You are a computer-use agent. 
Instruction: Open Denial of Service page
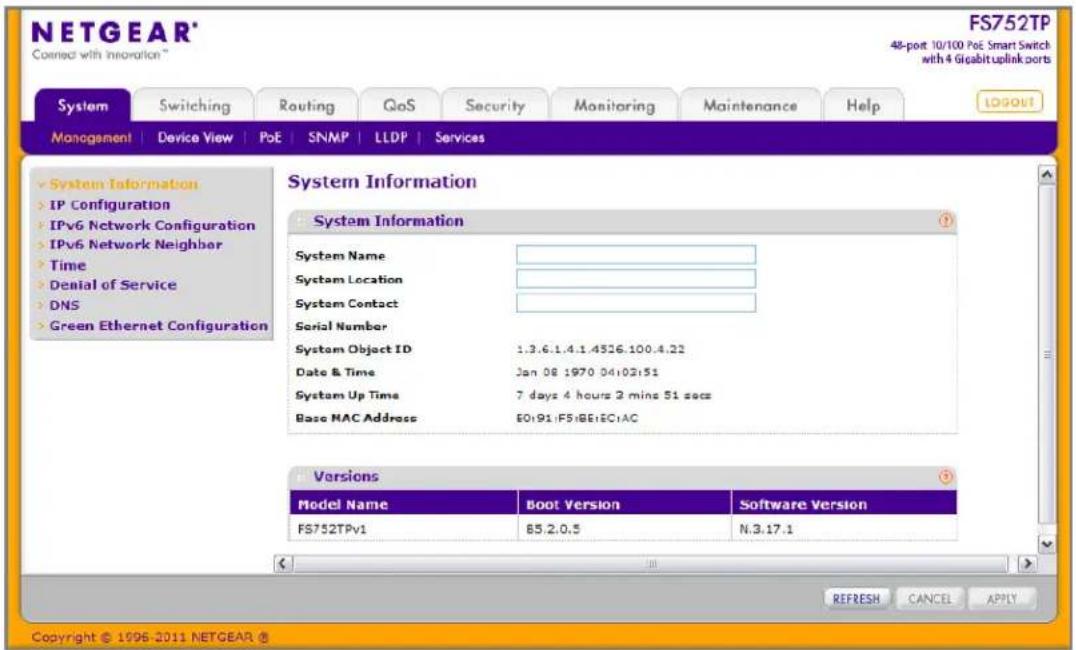pos(113,285)
